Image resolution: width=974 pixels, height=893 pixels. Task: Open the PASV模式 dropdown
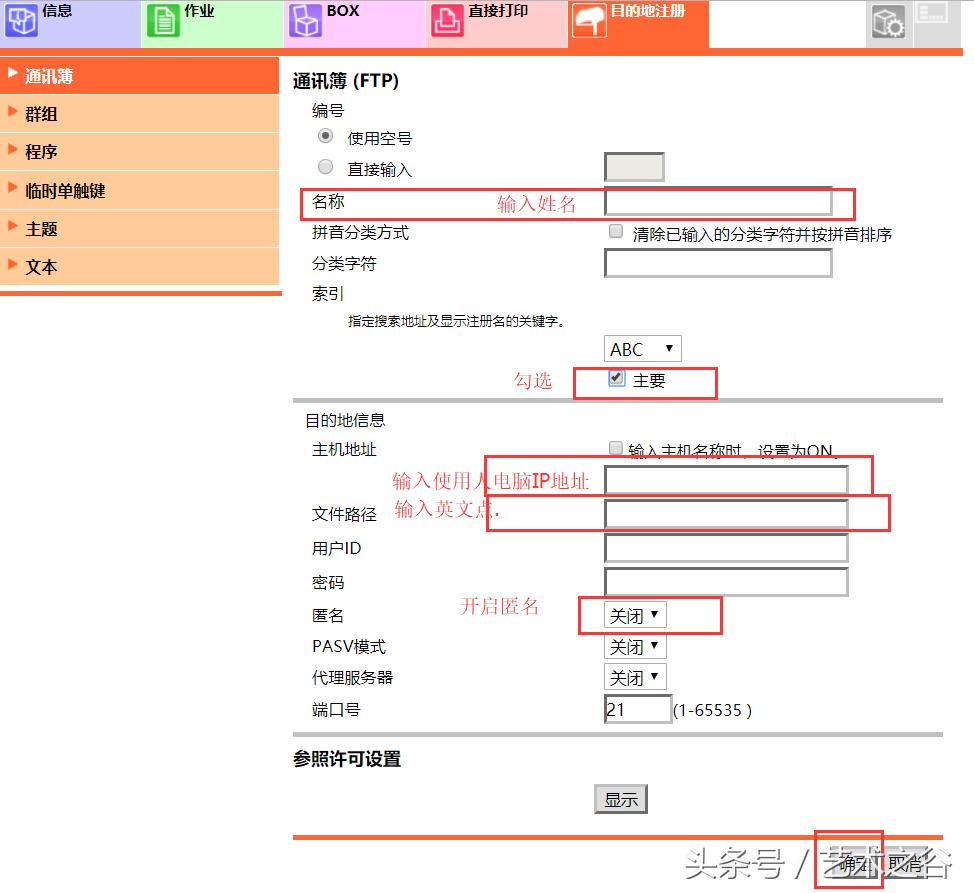coord(634,646)
